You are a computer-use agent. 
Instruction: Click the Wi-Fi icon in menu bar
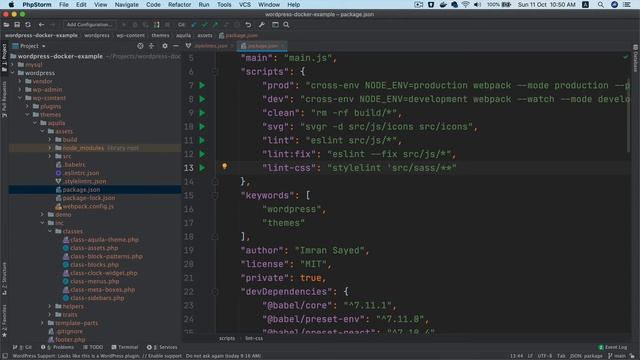[x=466, y=4]
